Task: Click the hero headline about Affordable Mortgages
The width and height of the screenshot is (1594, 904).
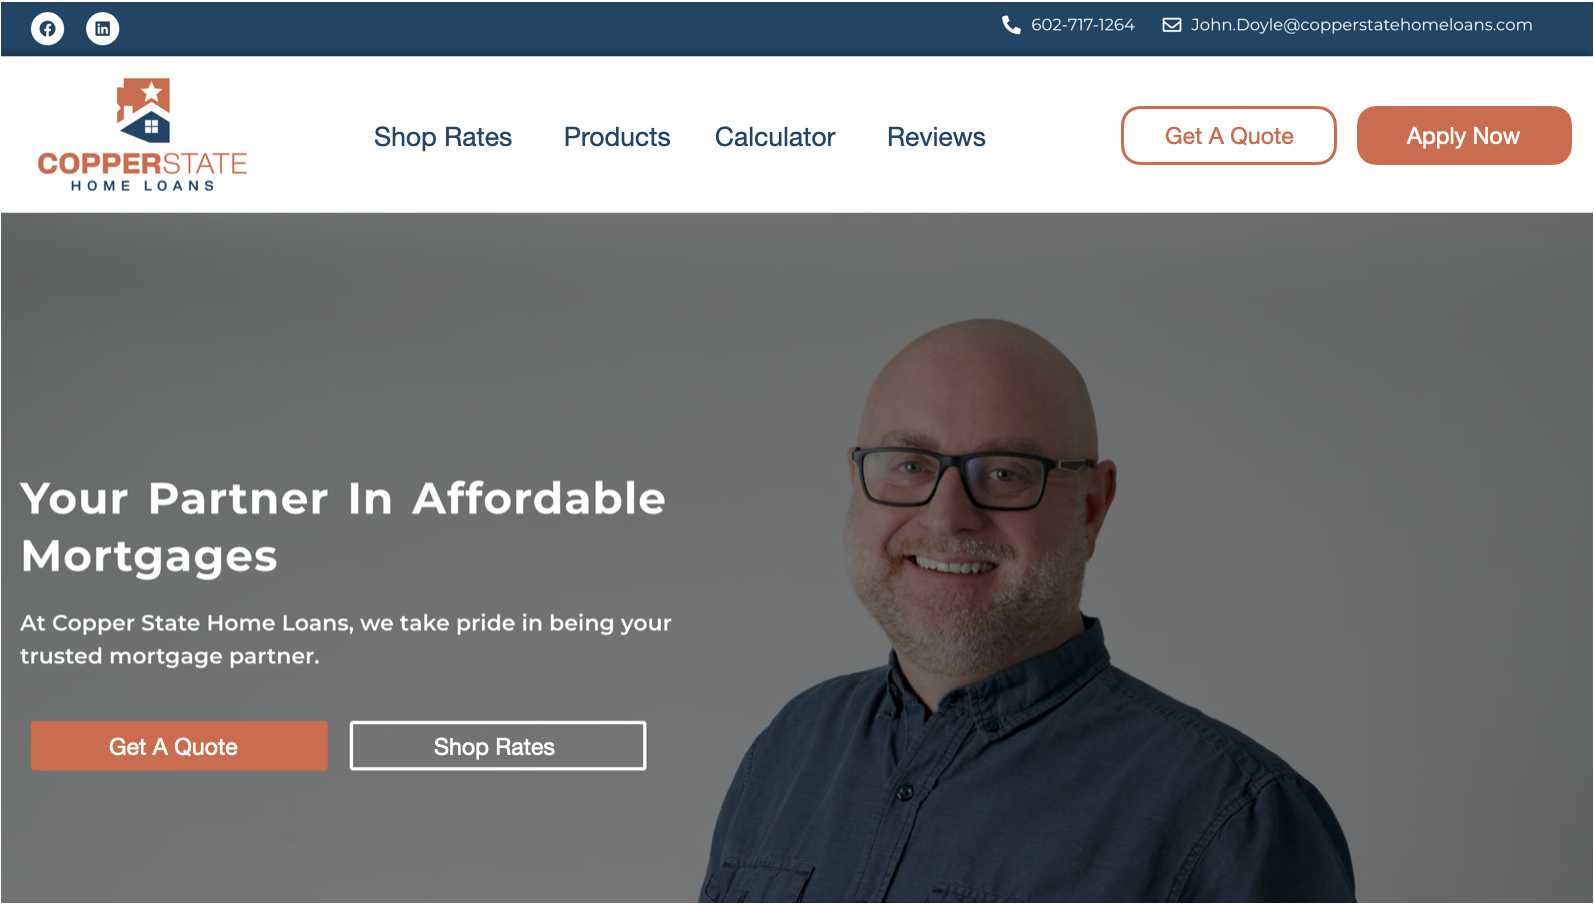Action: [343, 527]
